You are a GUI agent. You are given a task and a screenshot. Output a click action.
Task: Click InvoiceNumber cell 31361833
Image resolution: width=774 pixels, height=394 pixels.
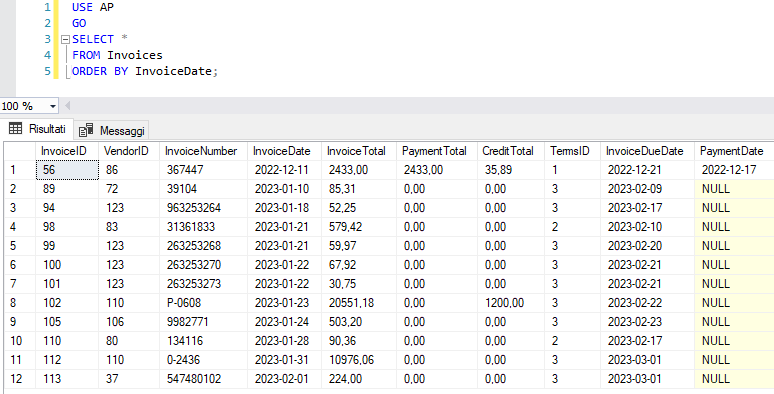coord(203,227)
